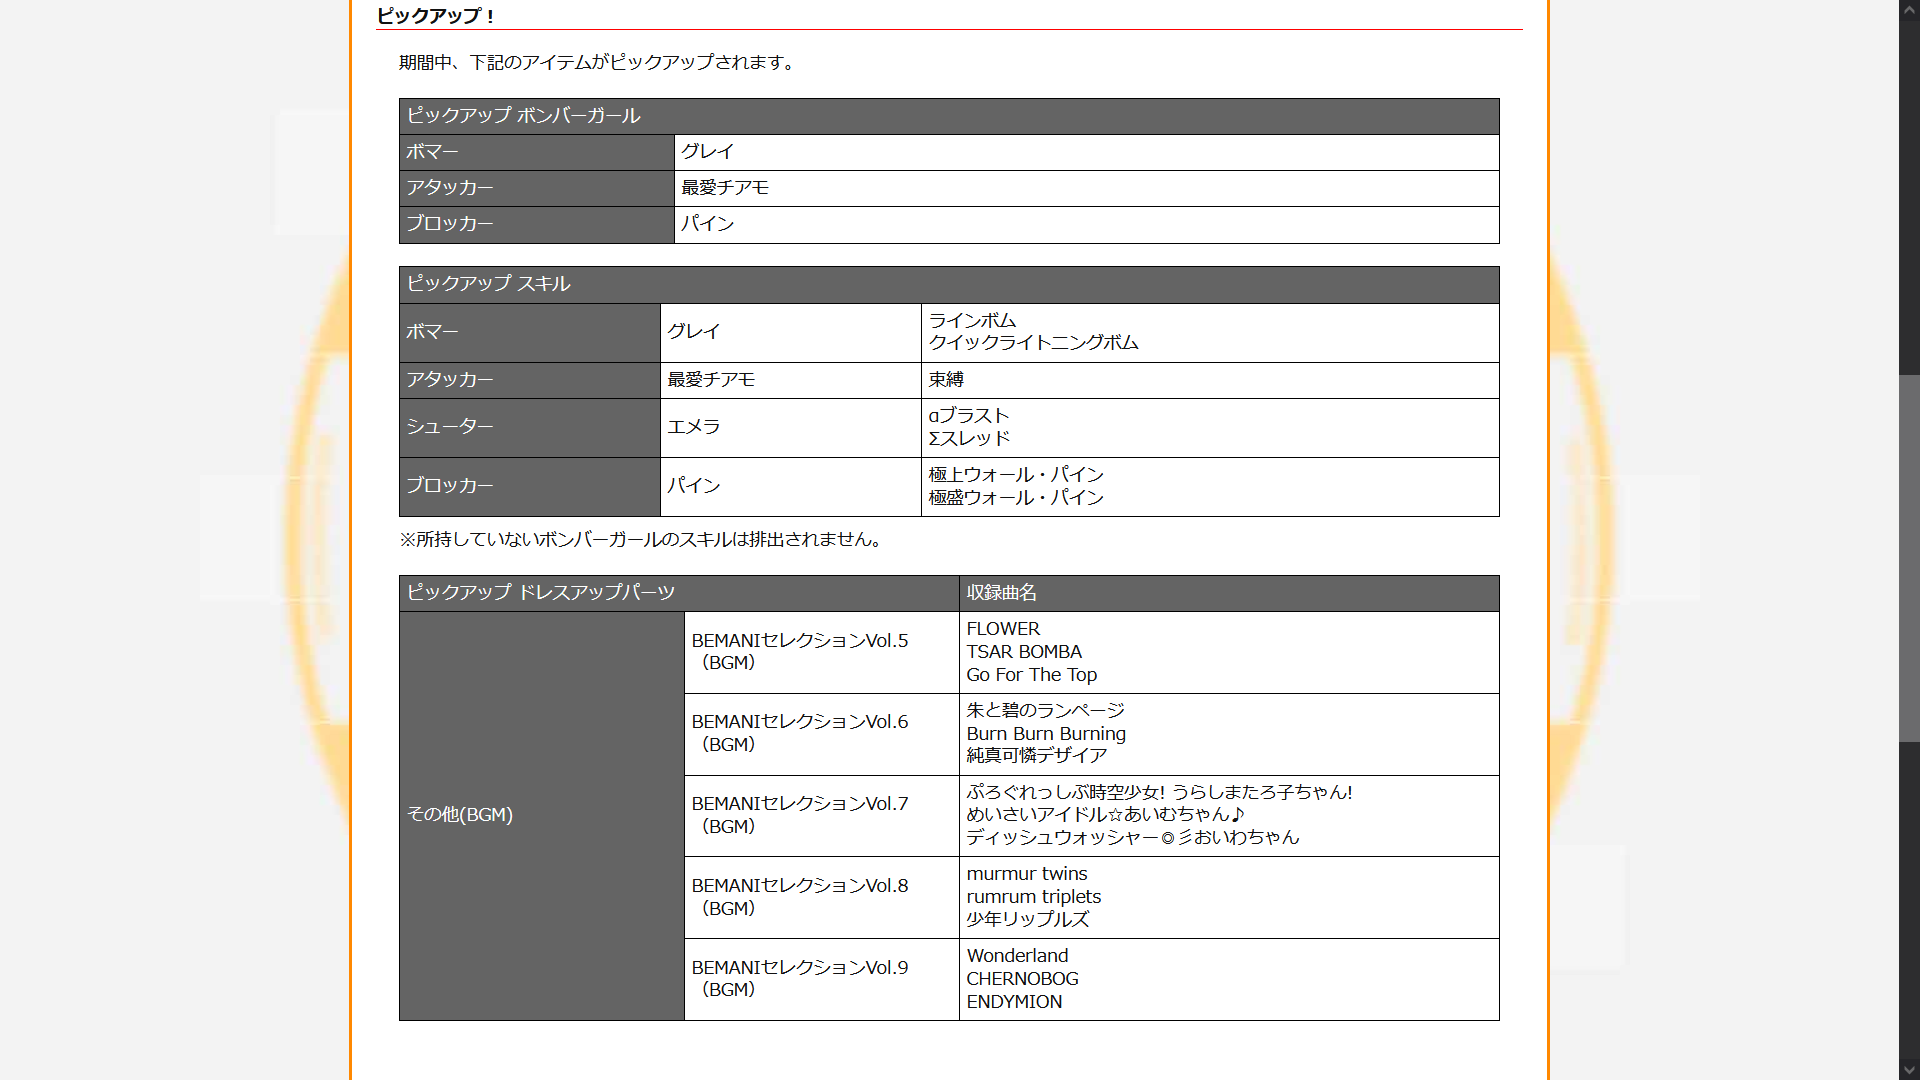Click the scrollbar down arrow
This screenshot has height=1080, width=1920.
coord(1909,1069)
